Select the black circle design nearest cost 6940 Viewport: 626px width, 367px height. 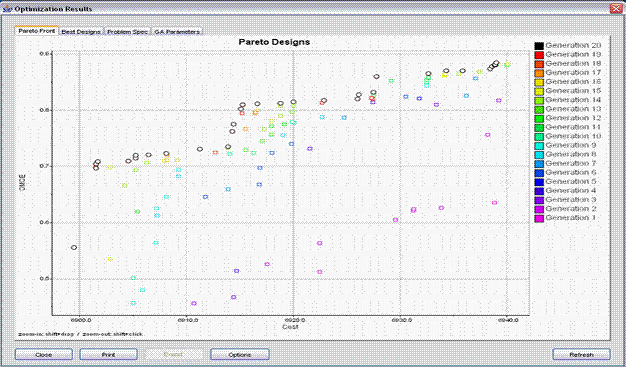(496, 63)
